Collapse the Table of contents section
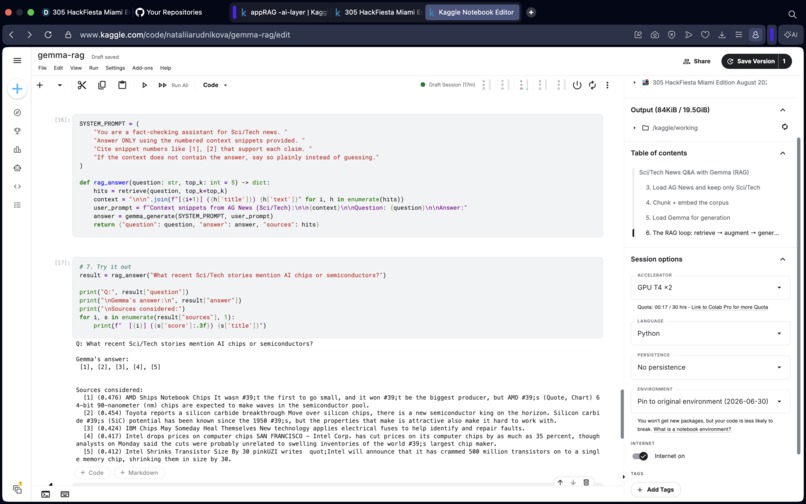The height and width of the screenshot is (504, 806). pyautogui.click(x=782, y=153)
